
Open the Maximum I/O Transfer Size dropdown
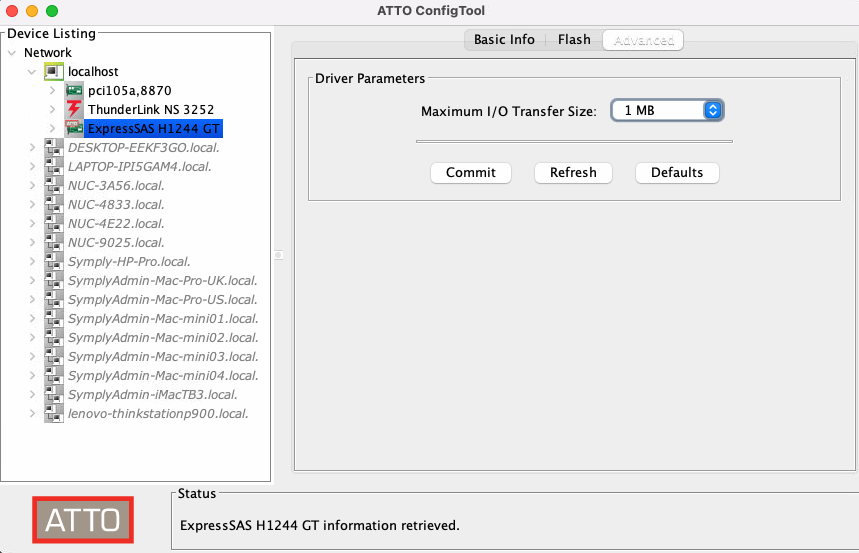[667, 110]
